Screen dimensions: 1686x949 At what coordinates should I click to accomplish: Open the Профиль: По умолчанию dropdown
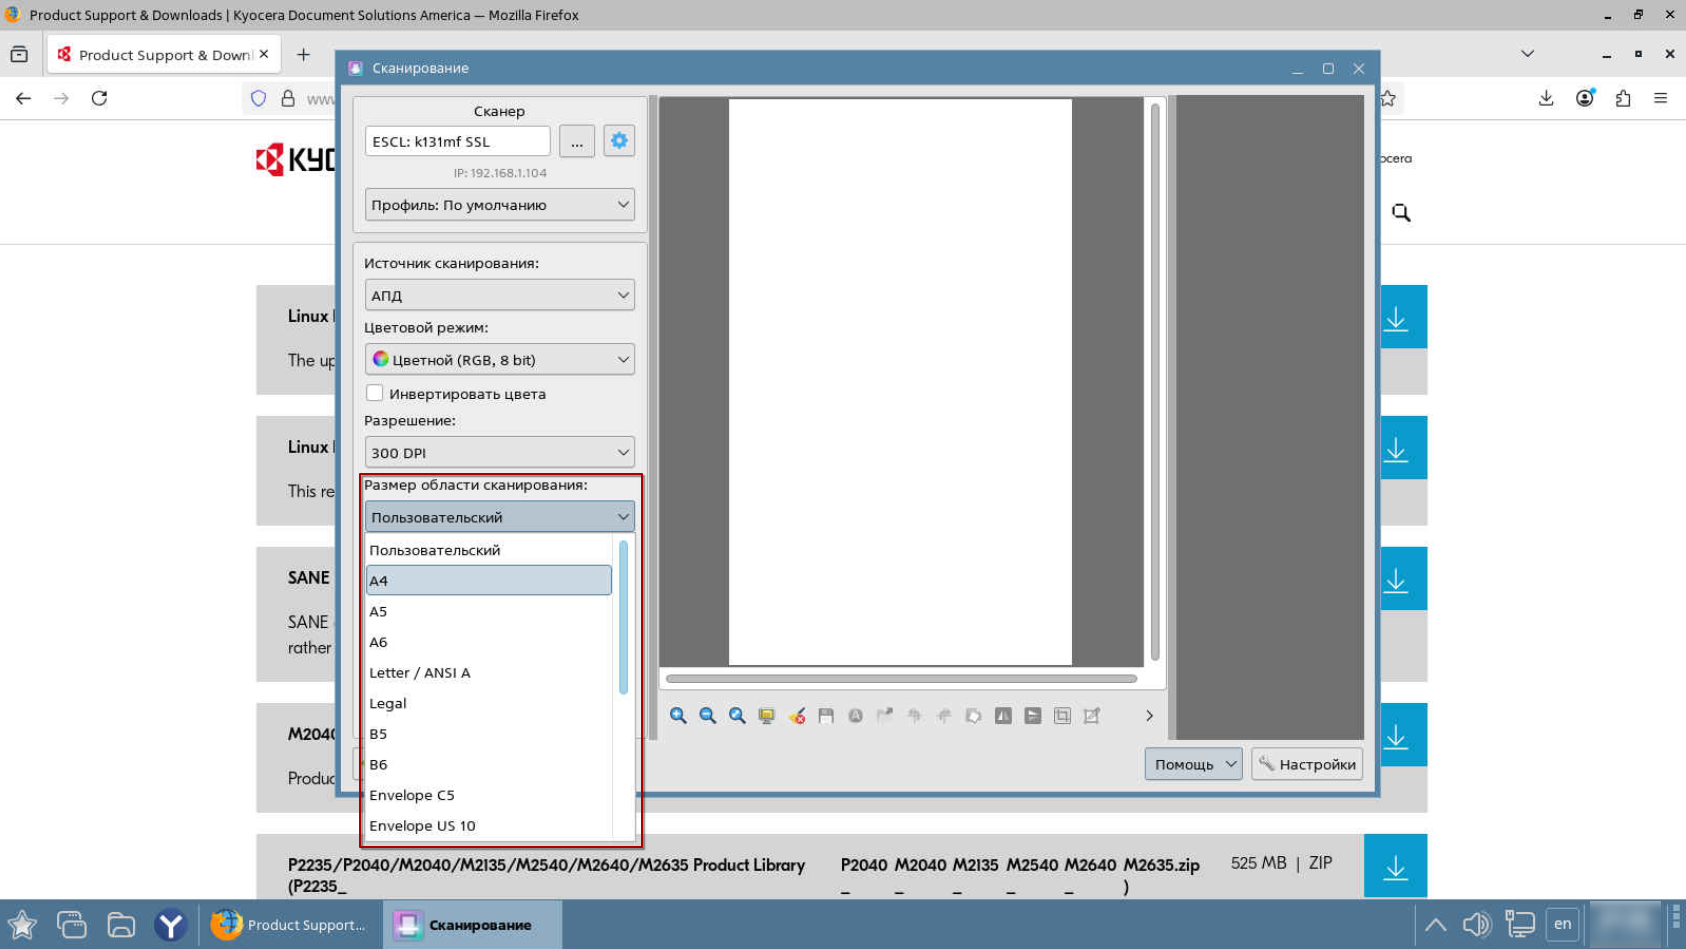(x=499, y=205)
